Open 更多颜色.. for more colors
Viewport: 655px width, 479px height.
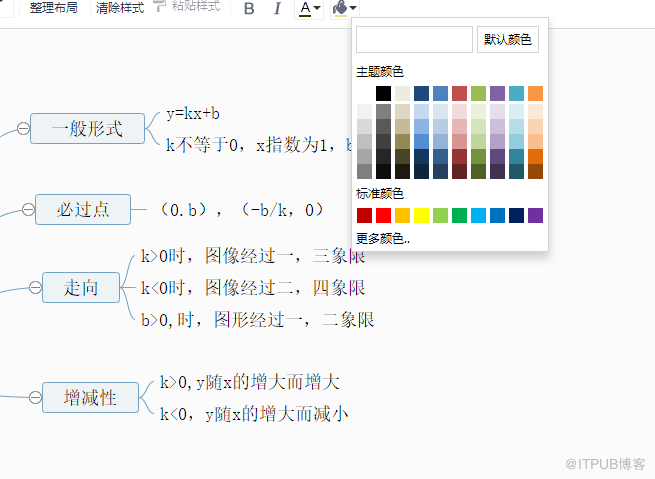pos(383,239)
